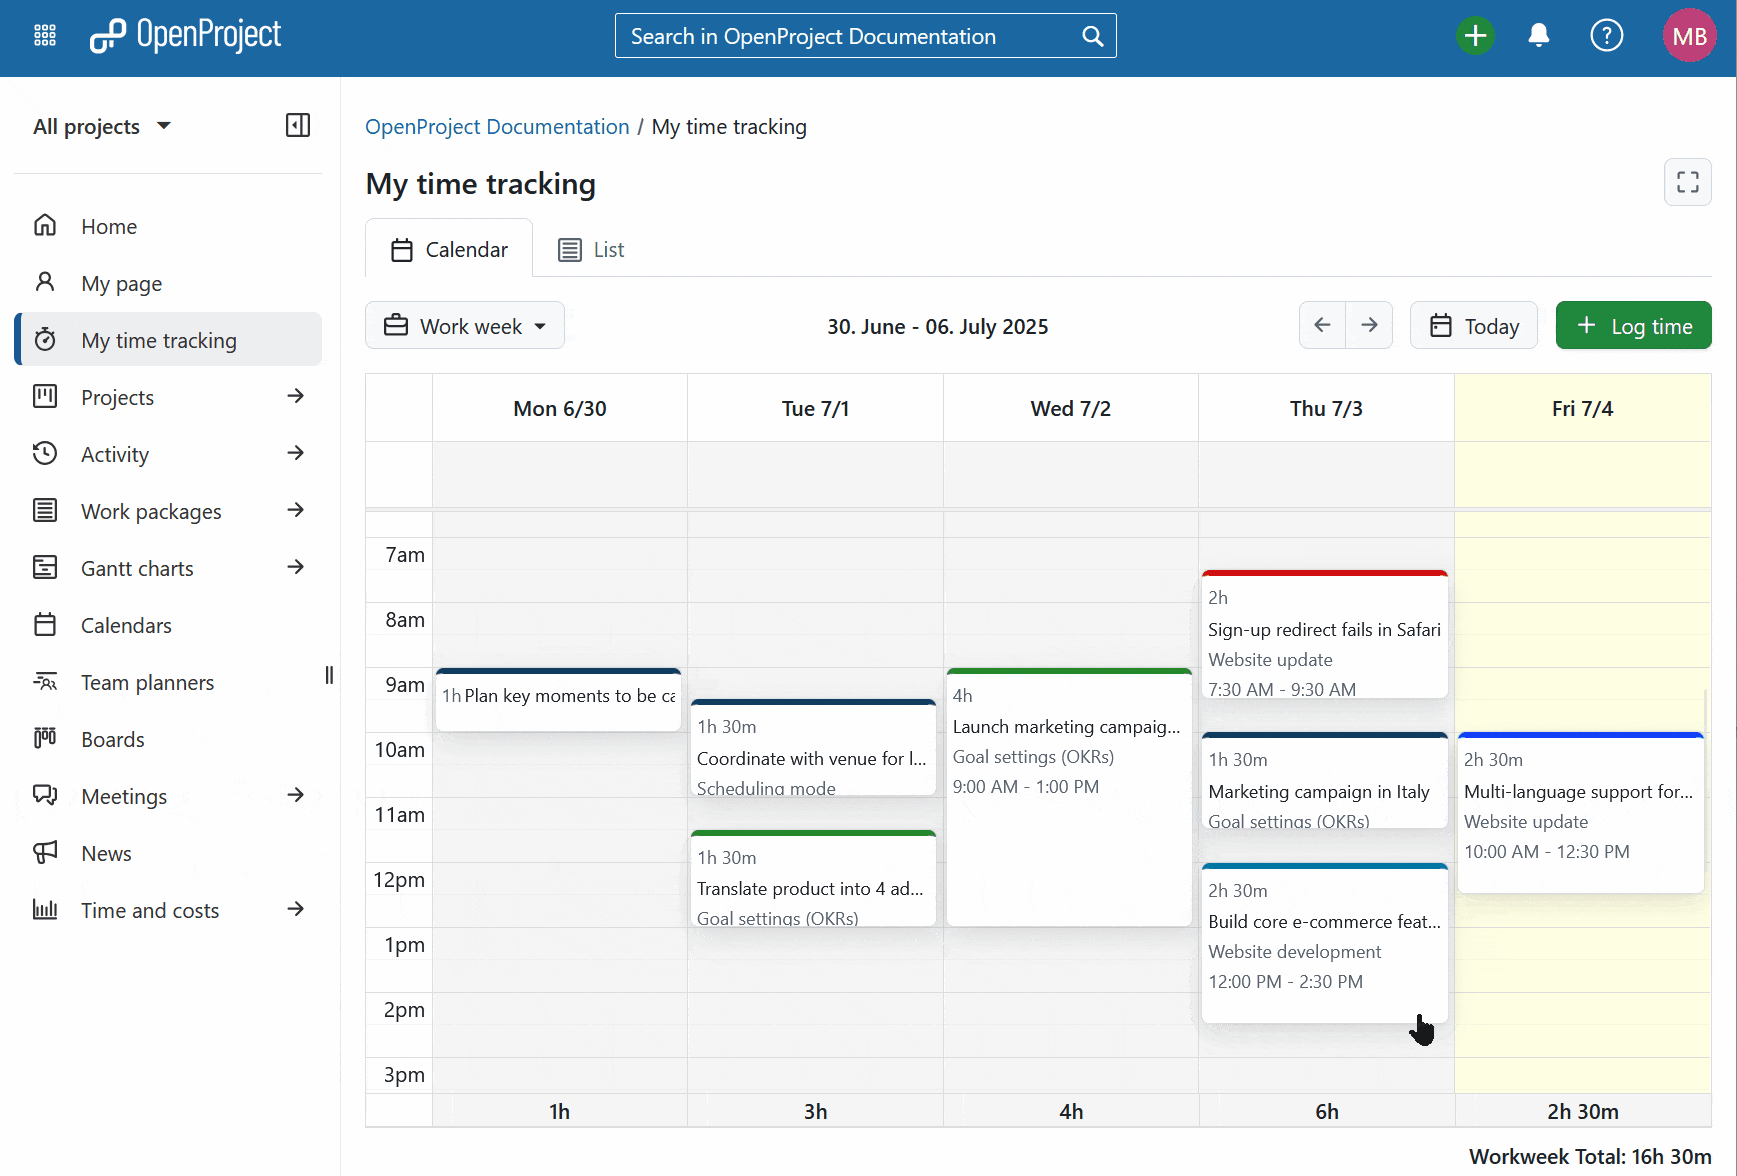
Task: Open OpenProject Documentation breadcrumb link
Action: click(497, 126)
